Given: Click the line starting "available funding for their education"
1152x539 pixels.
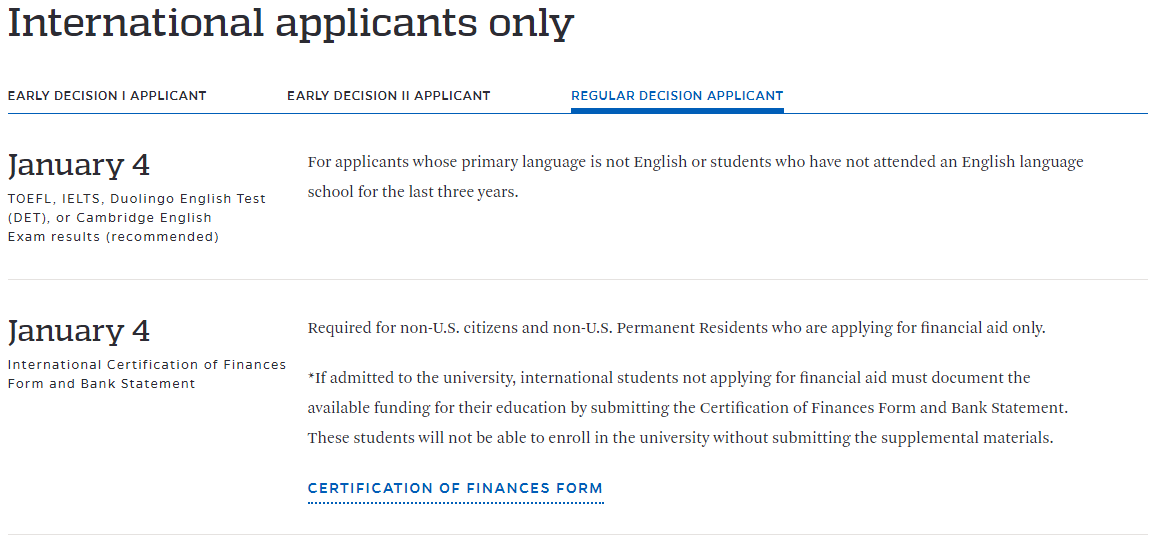Looking at the screenshot, I should (687, 408).
